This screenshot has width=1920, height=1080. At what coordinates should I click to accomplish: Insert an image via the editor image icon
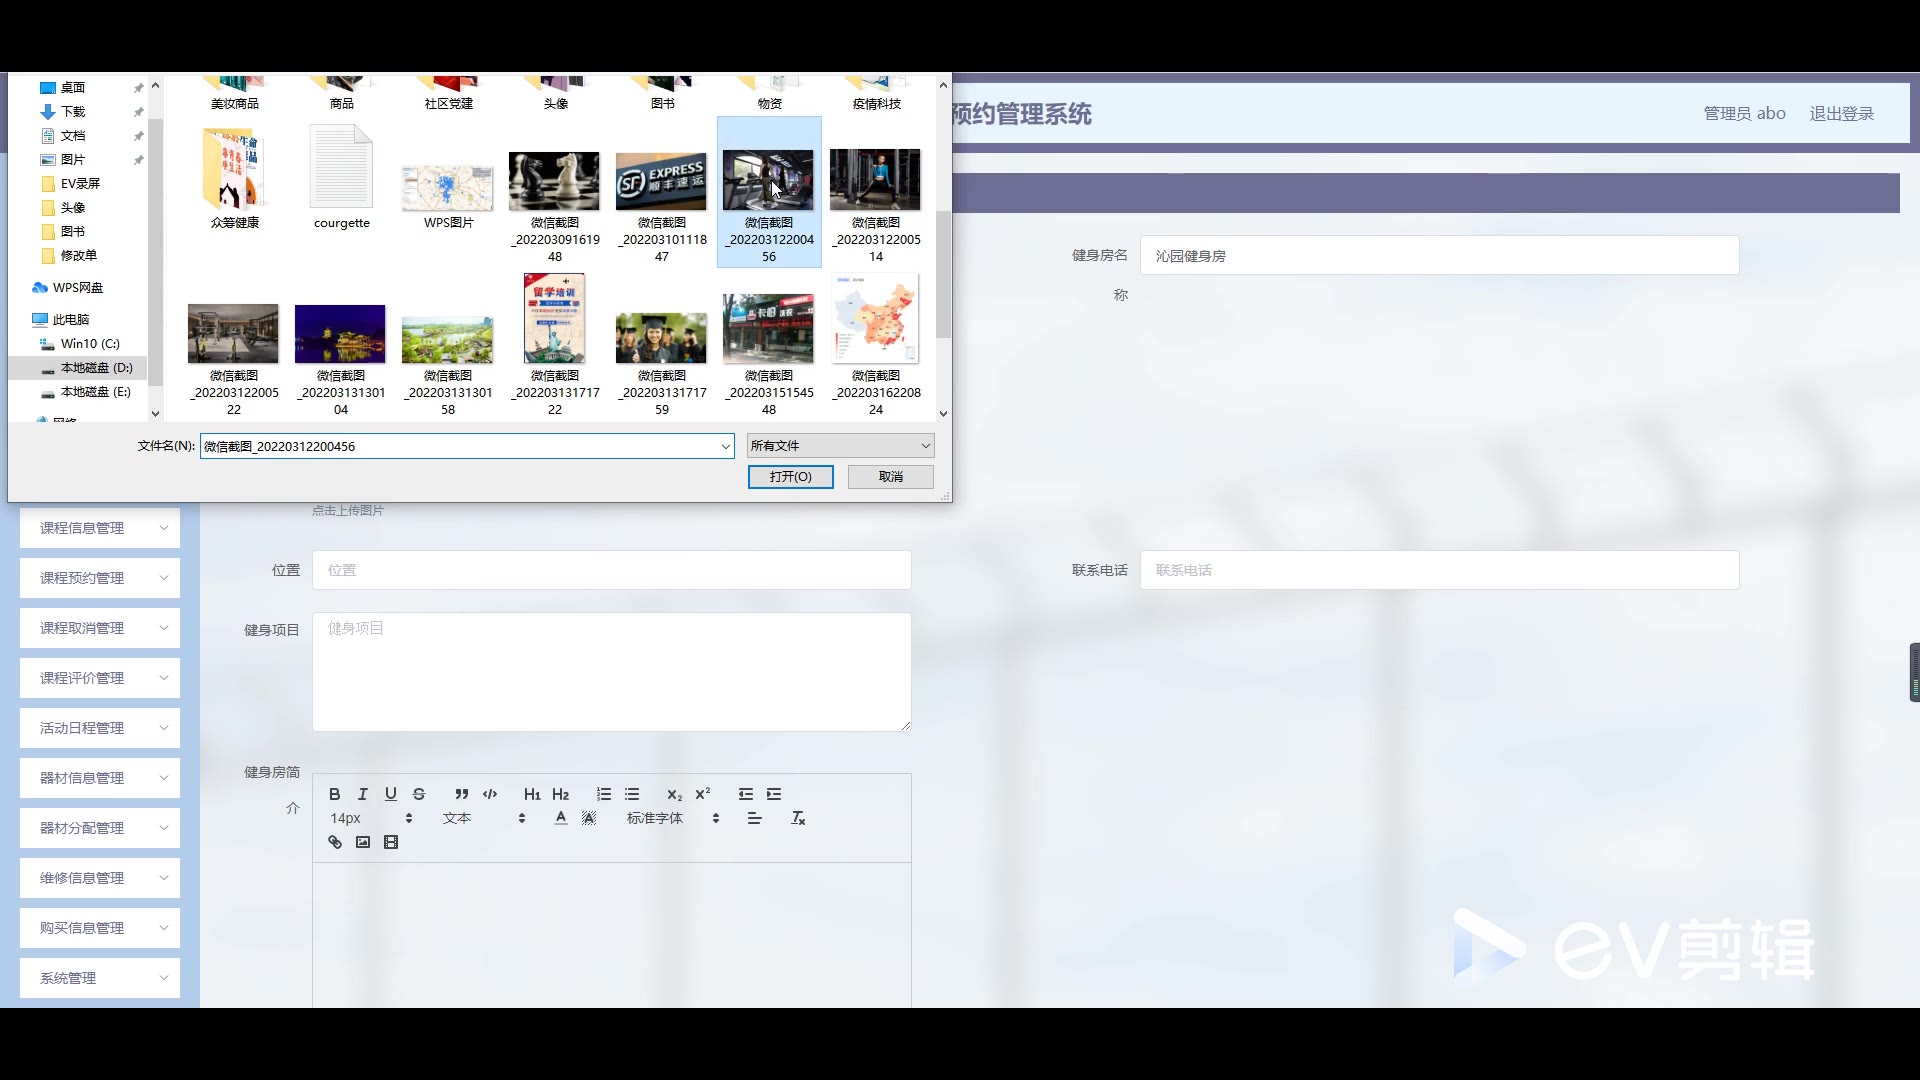(363, 842)
